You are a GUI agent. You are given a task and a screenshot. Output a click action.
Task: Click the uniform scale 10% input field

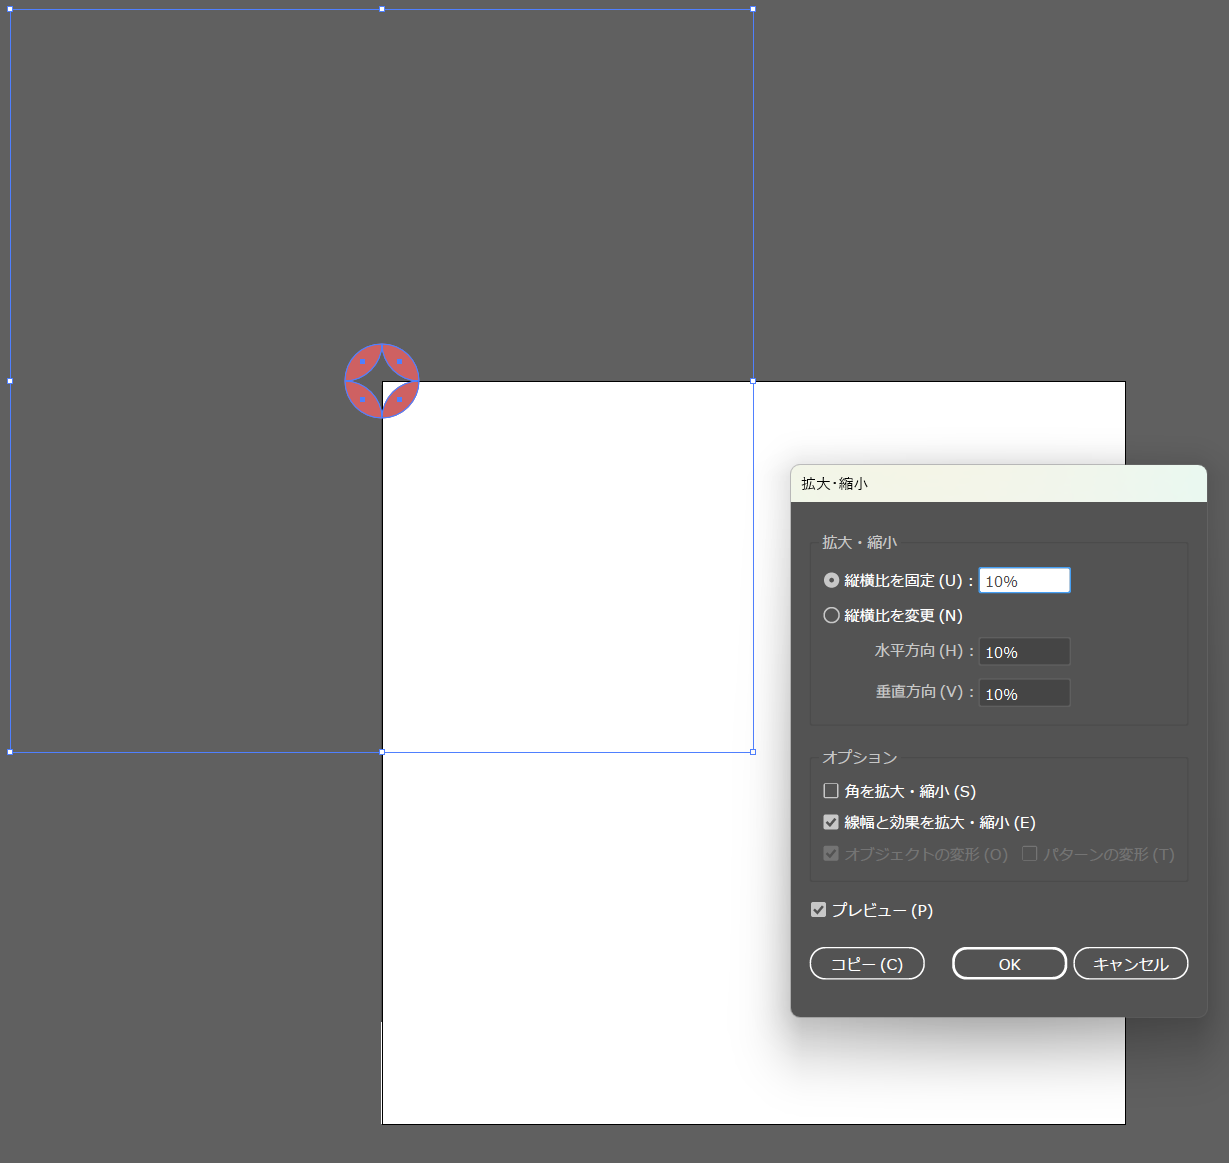tap(1024, 581)
